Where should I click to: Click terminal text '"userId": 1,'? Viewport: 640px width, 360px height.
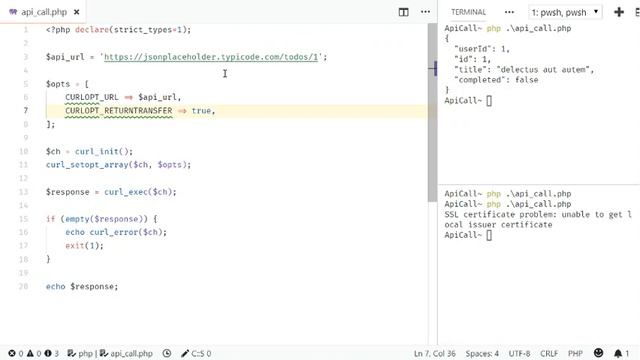click(x=482, y=49)
